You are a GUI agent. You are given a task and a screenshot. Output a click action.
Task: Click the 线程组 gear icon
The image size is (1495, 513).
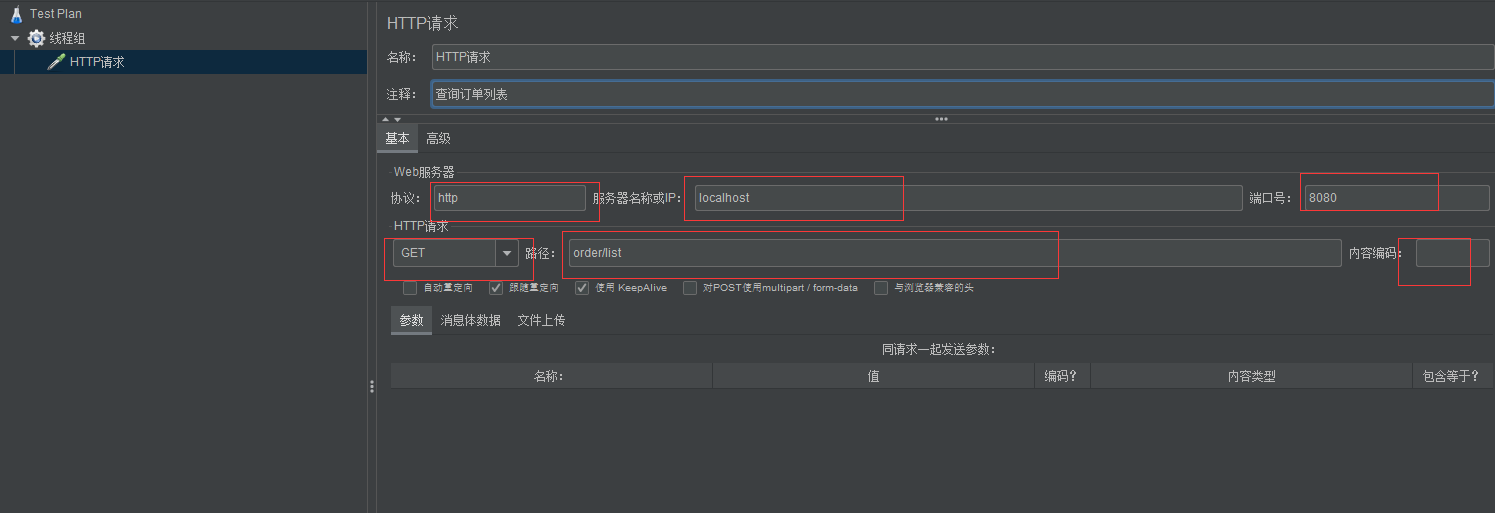click(37, 38)
